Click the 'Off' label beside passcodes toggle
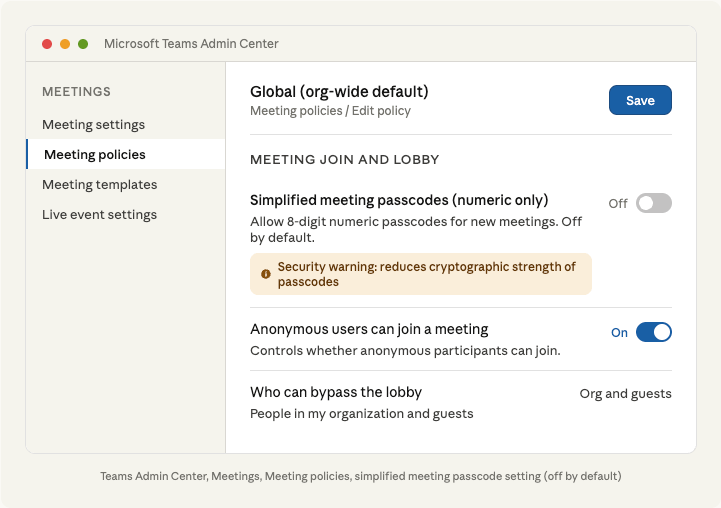This screenshot has height=508, width=721. click(618, 204)
